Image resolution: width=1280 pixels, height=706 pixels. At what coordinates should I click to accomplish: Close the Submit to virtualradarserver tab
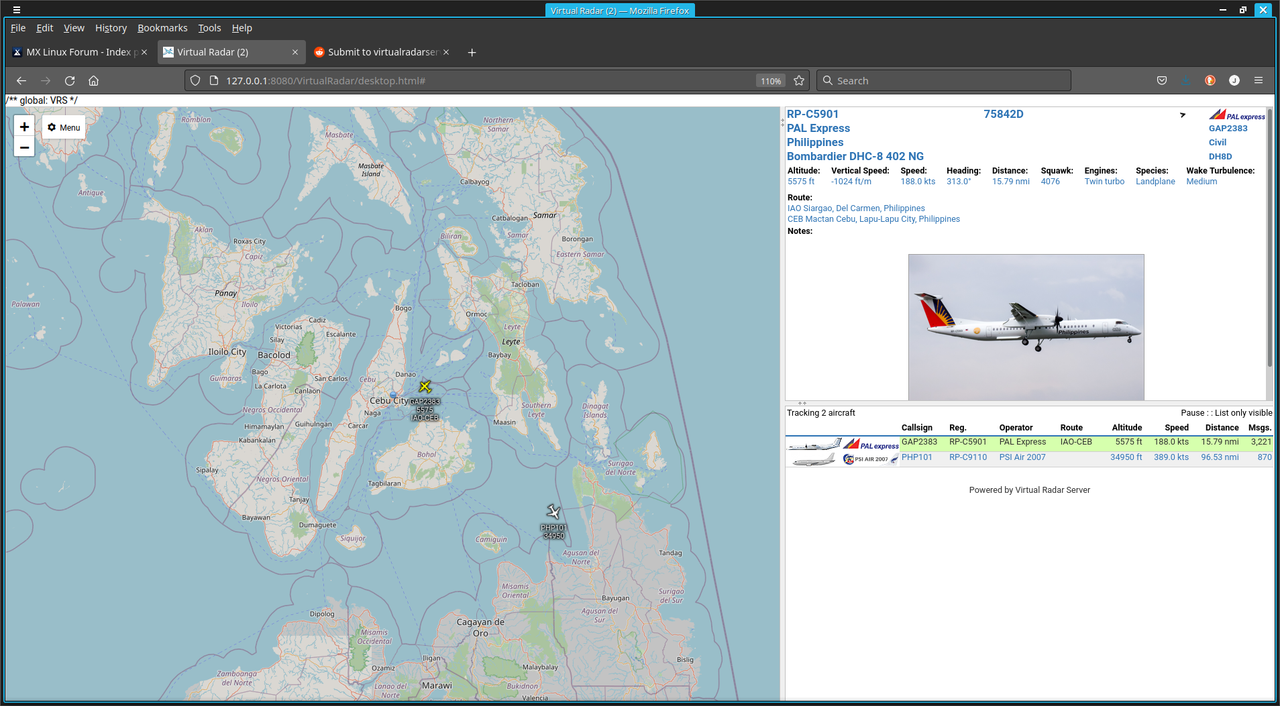click(446, 52)
